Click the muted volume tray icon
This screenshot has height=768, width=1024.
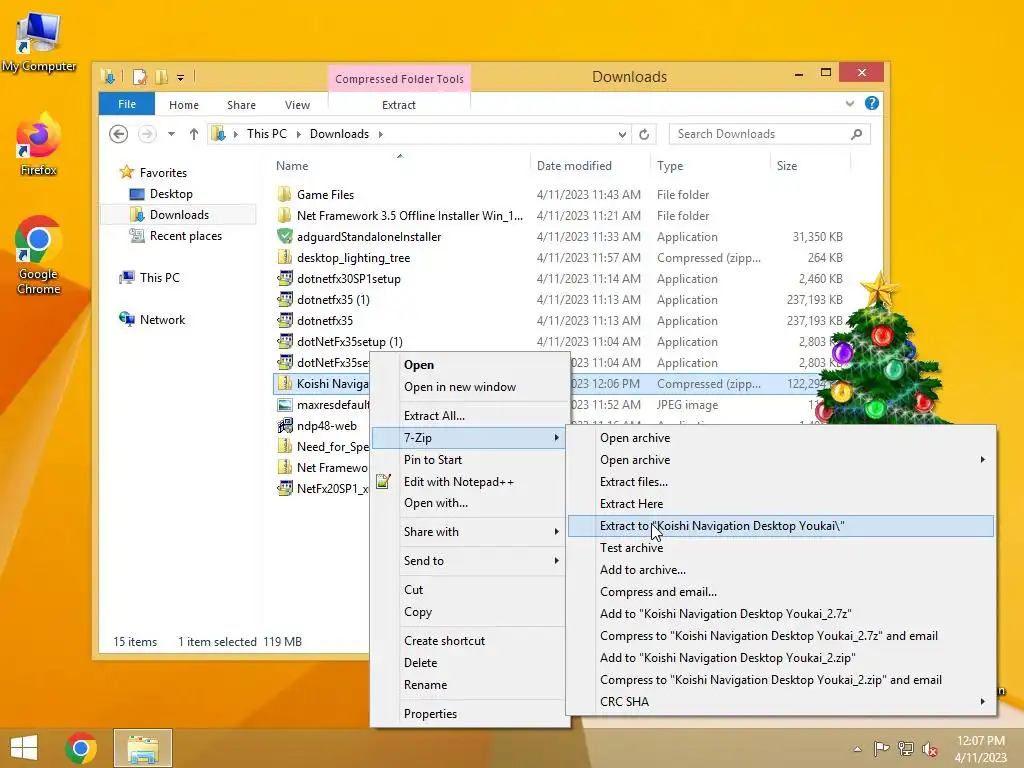click(929, 749)
